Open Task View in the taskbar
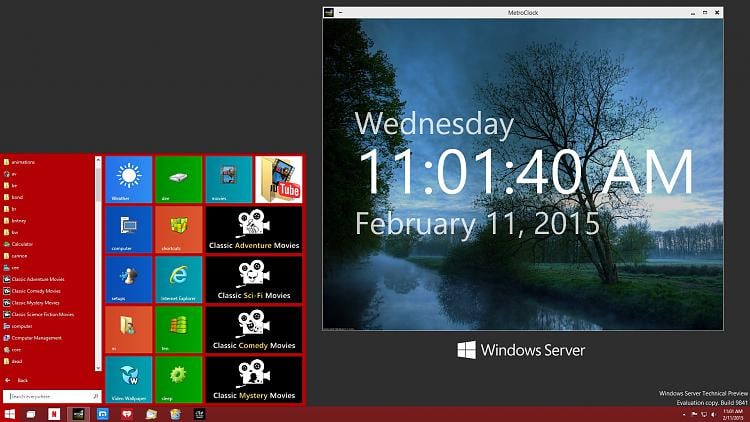 31,414
